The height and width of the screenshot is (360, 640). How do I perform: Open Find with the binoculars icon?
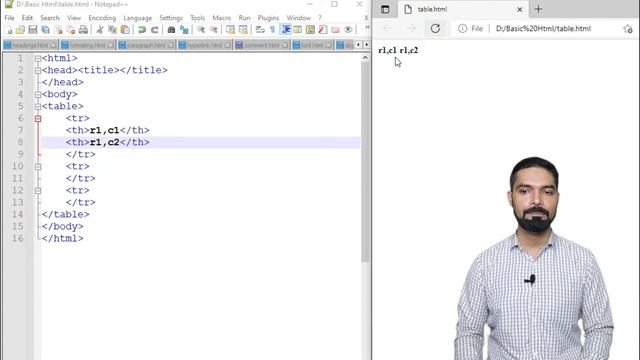tap(171, 30)
